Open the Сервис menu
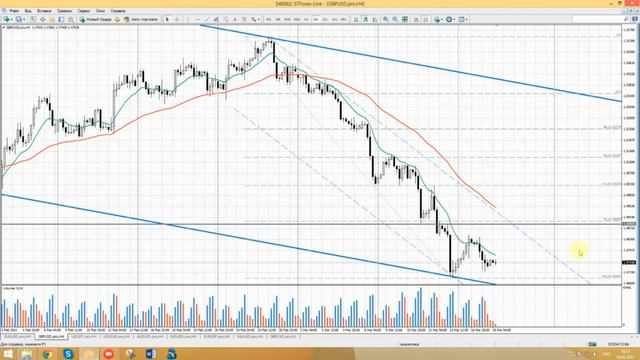Viewport: 640px width, 360px height. [x=84, y=11]
